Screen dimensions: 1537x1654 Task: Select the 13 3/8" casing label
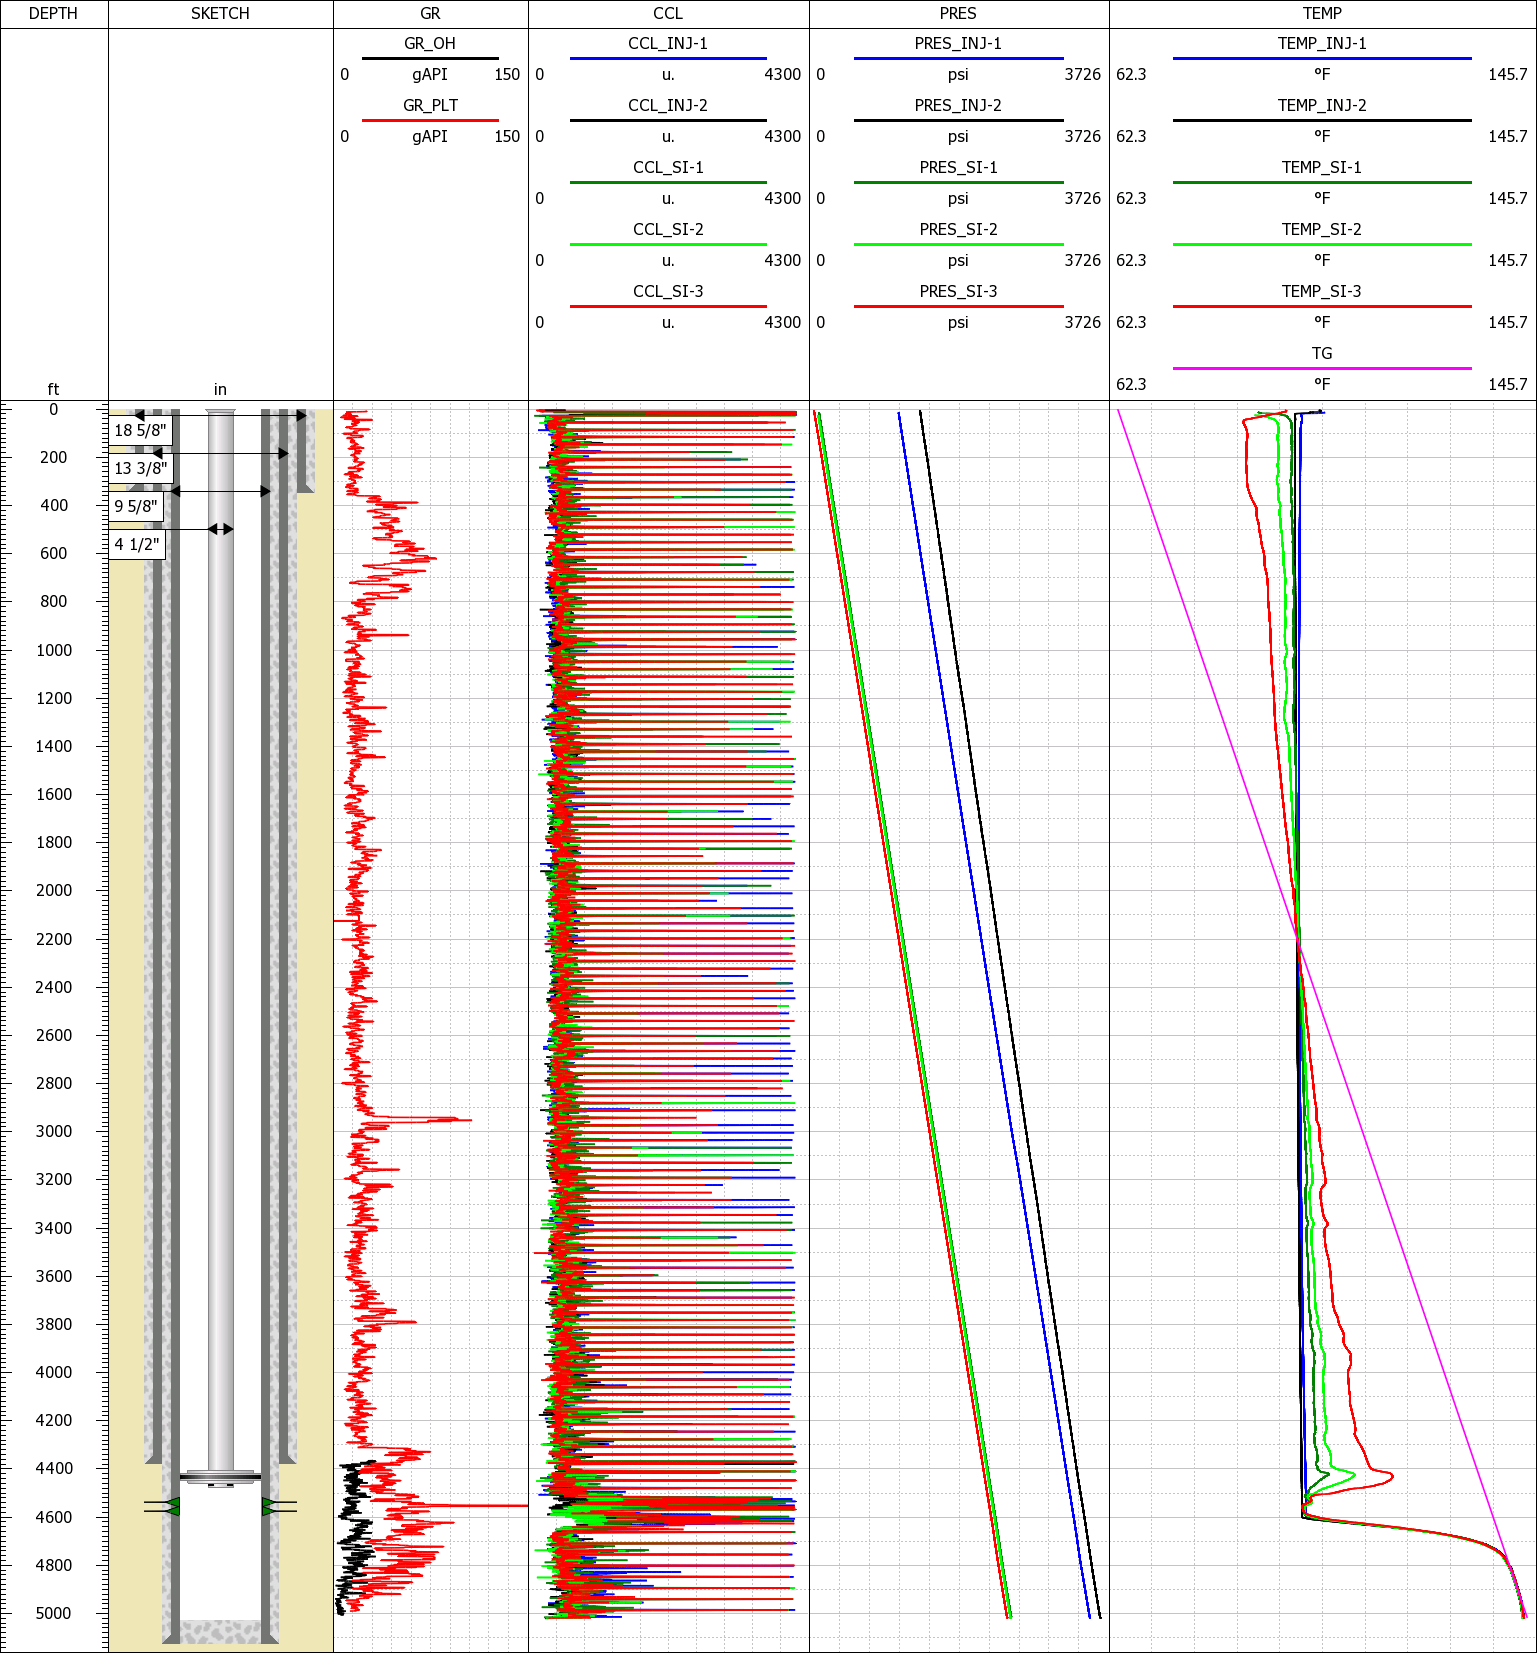(x=140, y=468)
